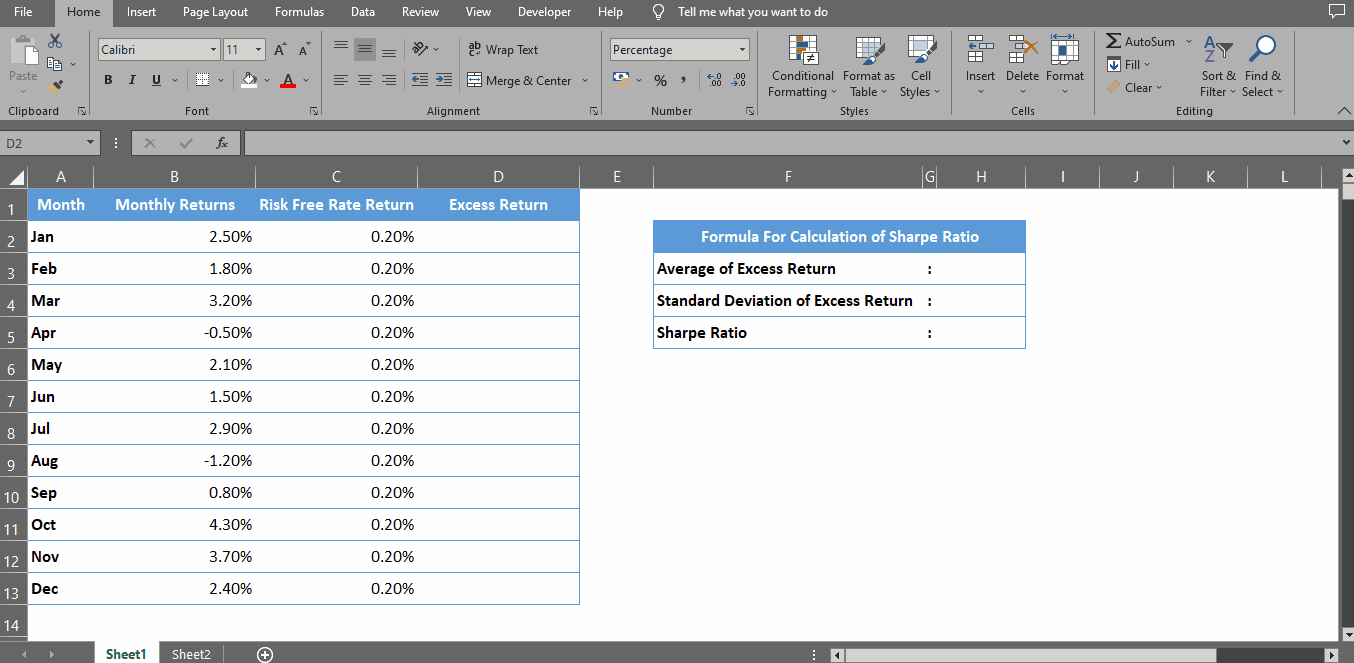Expand the Merge & Center options
Image resolution: width=1354 pixels, height=663 pixels.
[x=584, y=80]
